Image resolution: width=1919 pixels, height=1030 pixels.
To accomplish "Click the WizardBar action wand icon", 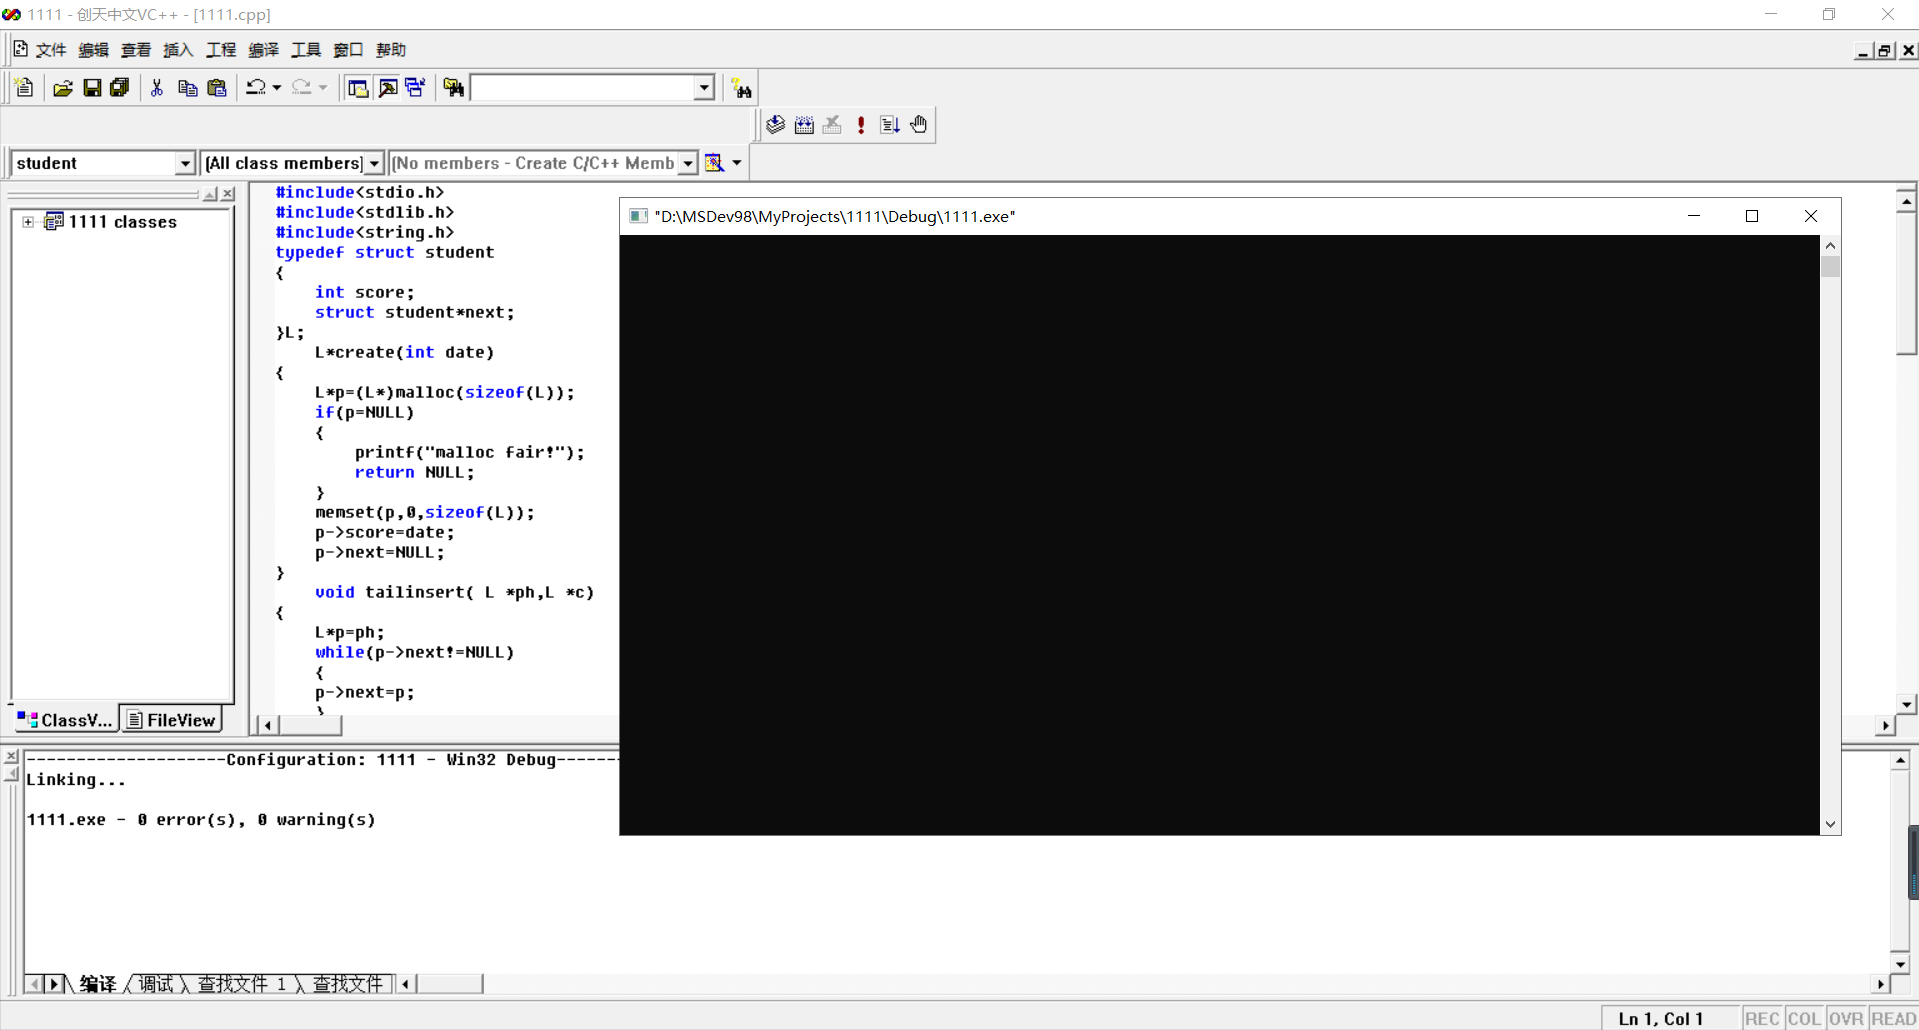I will tap(714, 163).
